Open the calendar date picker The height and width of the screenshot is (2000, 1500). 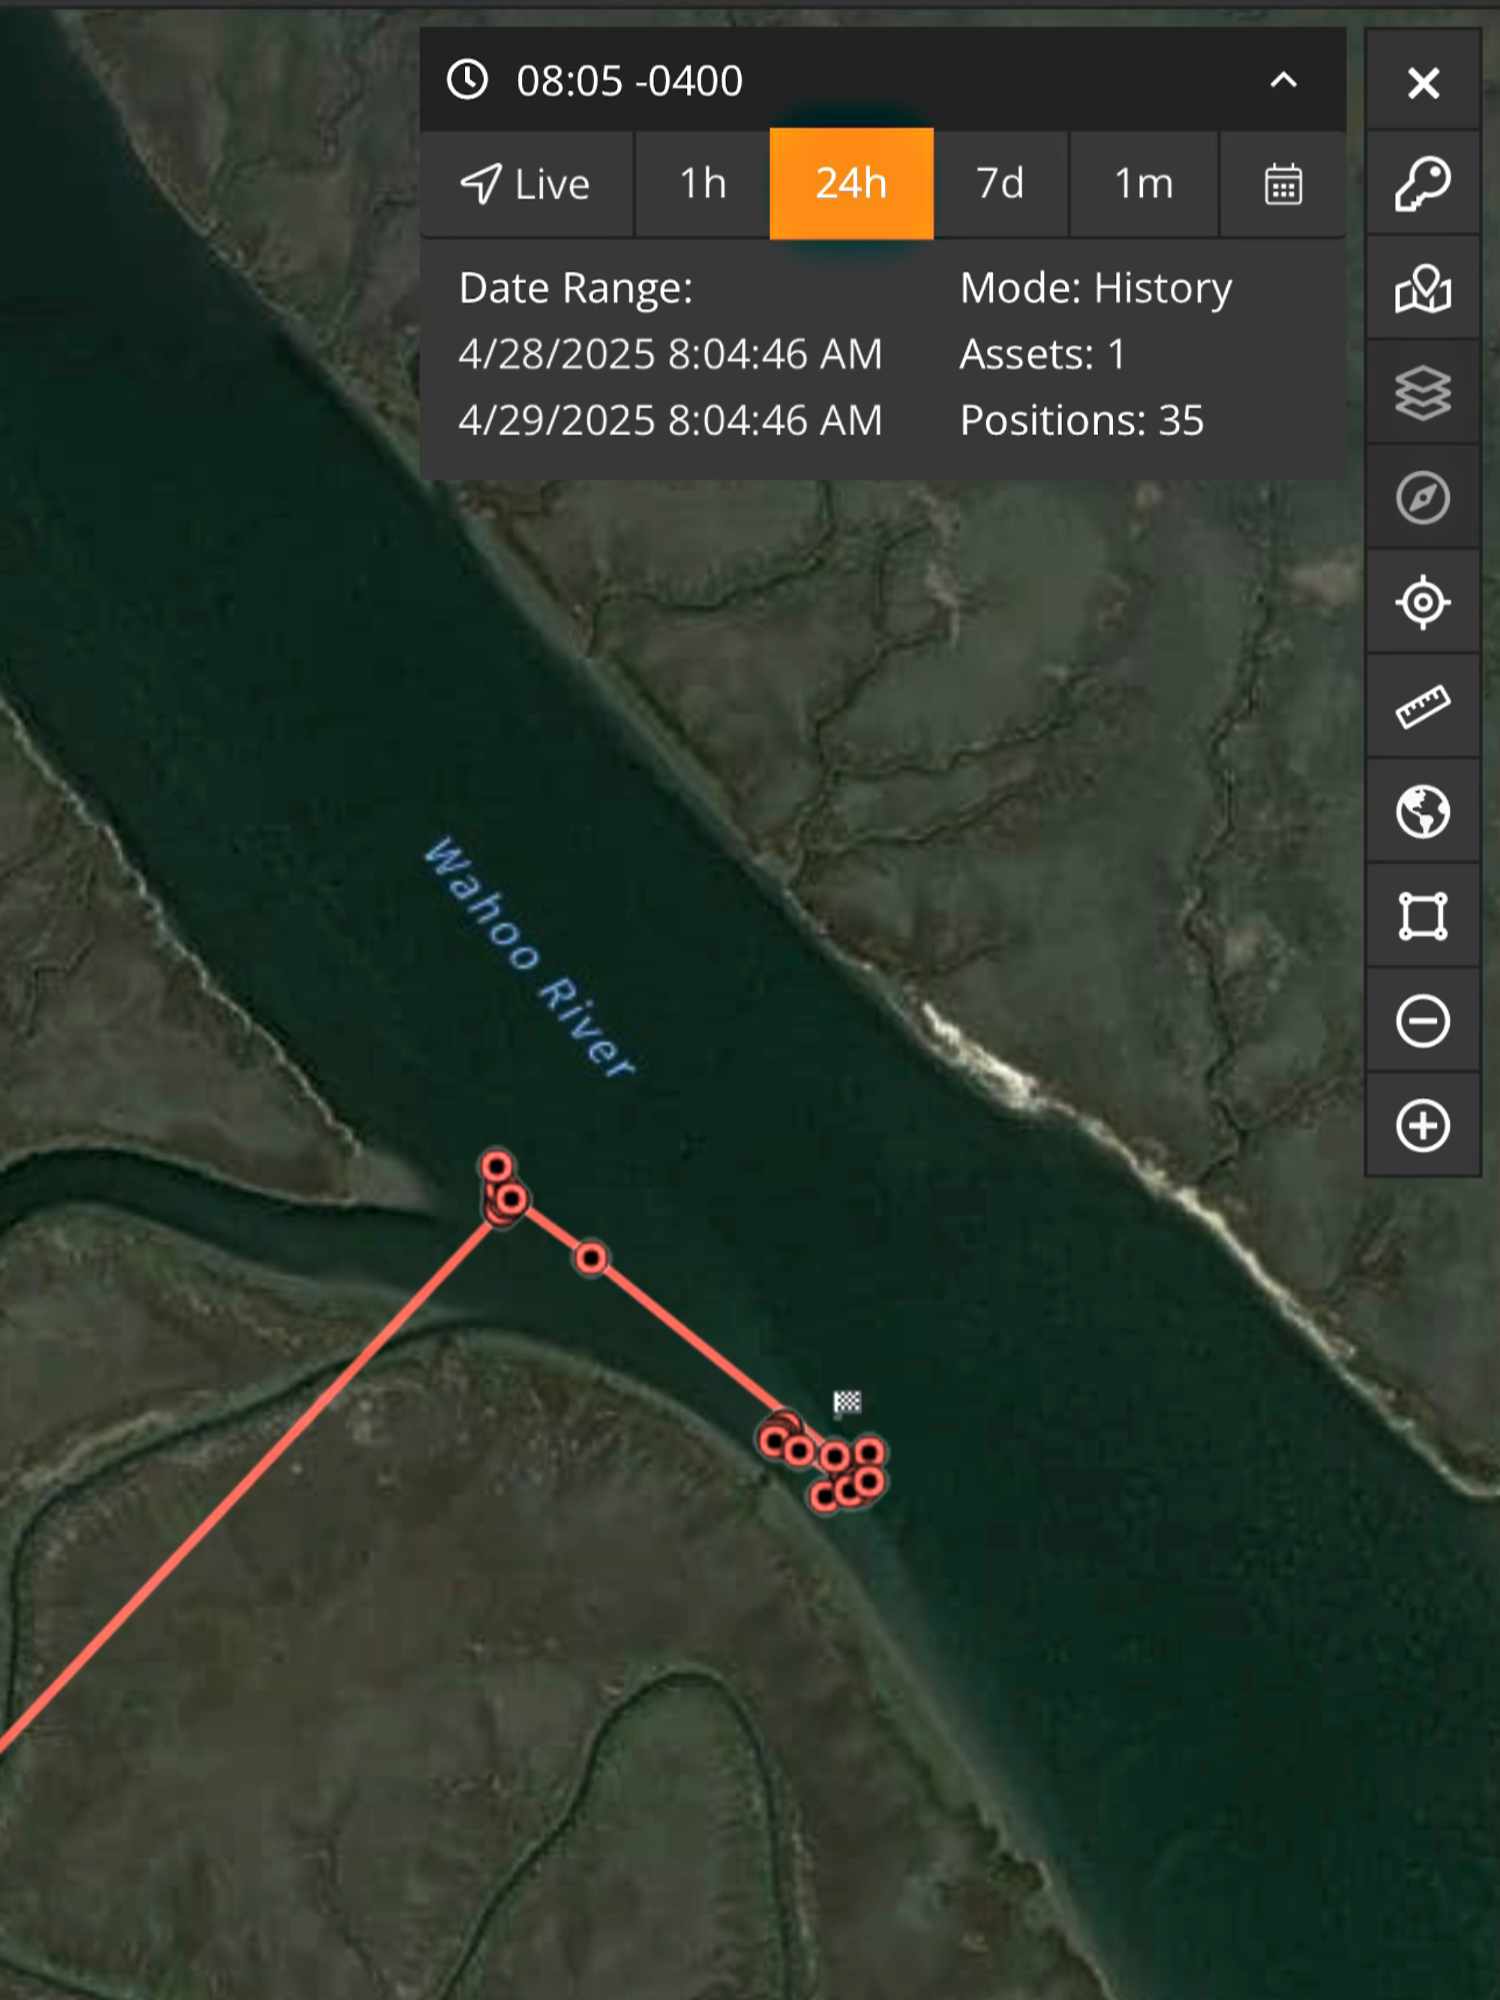(x=1283, y=184)
